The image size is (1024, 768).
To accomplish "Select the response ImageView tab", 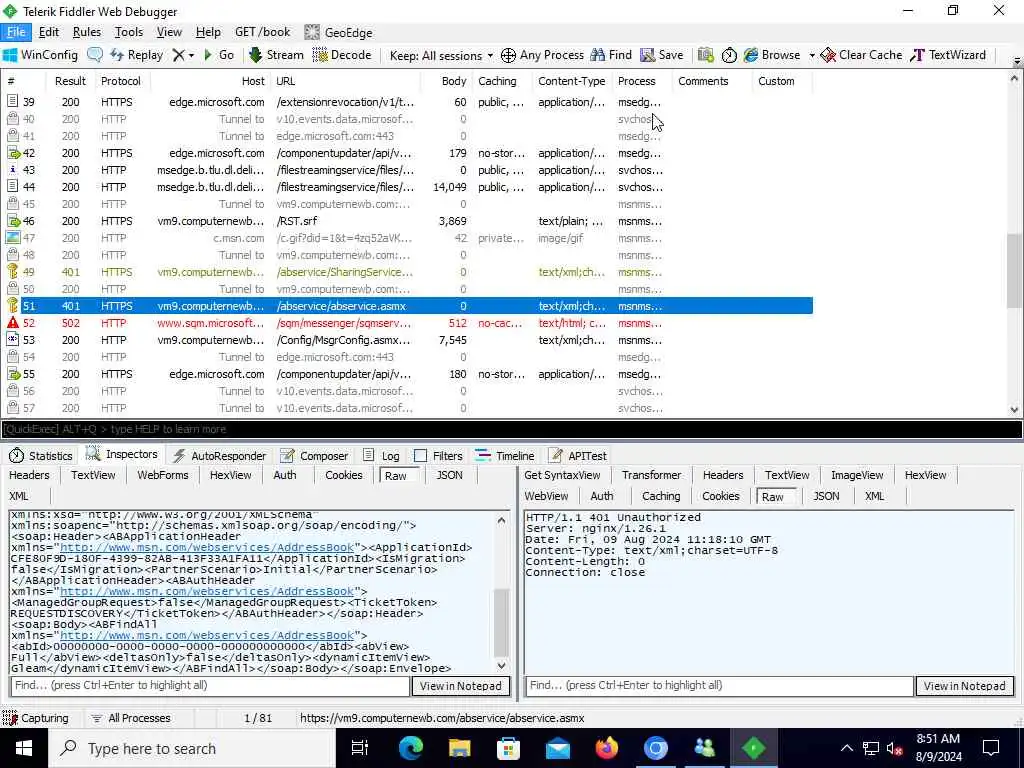I will click(857, 475).
